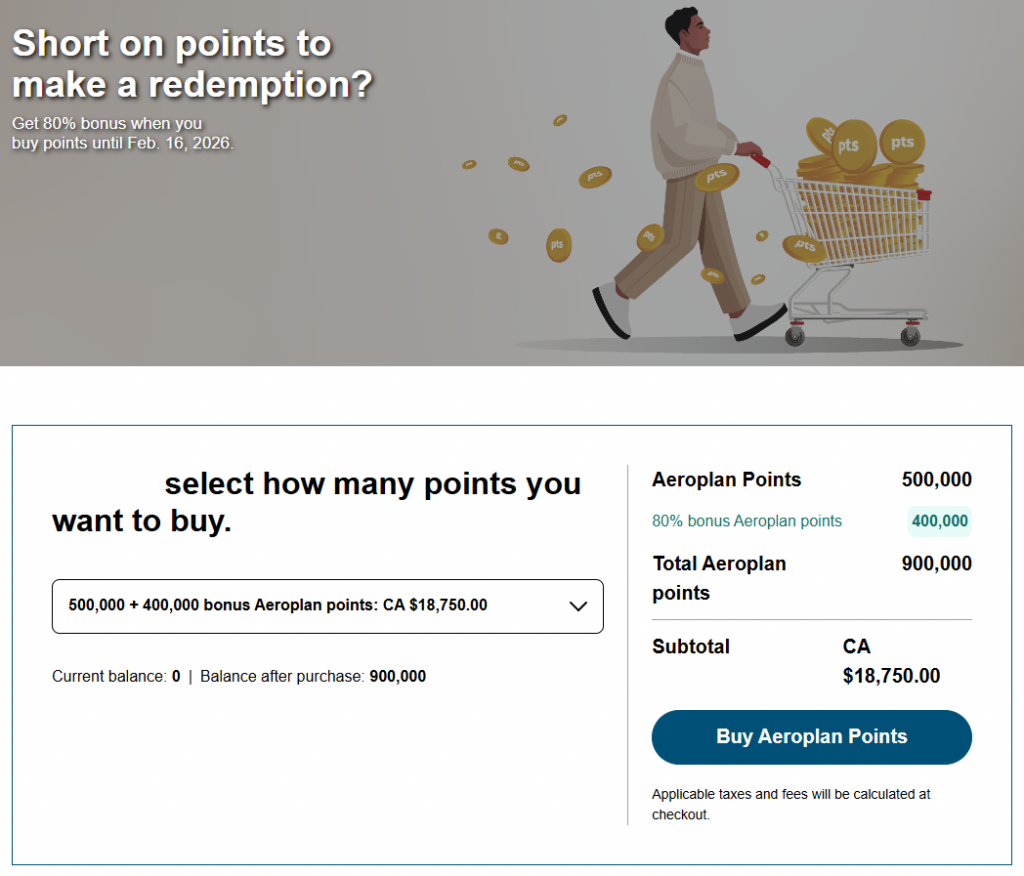Click the Aeroplan Points 500,000 summary row
This screenshot has height=876, width=1024.
[810, 480]
